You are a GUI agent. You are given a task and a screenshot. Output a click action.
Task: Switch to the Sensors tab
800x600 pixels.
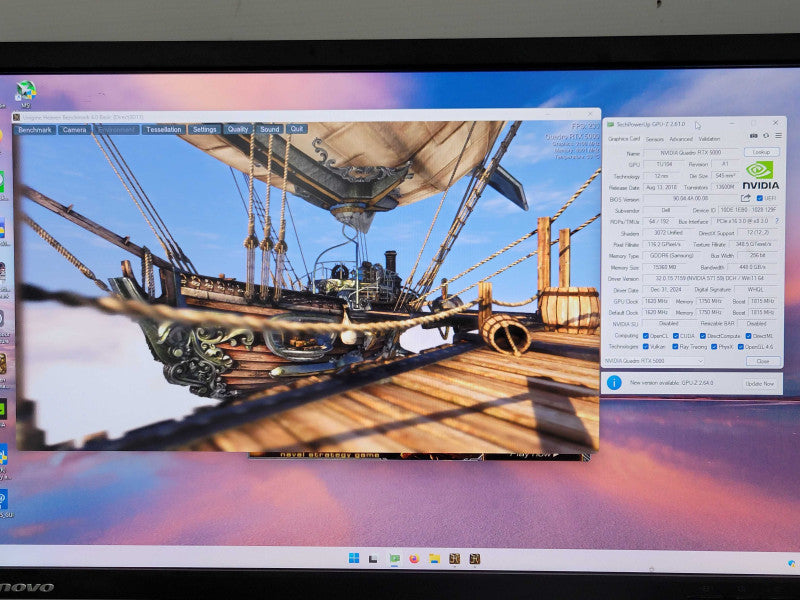point(655,139)
